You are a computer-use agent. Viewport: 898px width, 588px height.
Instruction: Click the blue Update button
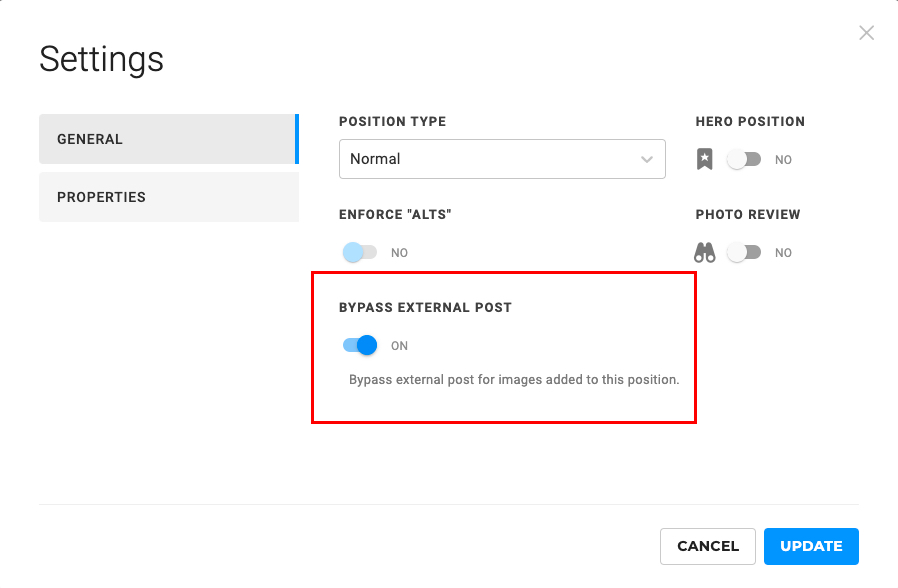click(x=811, y=546)
